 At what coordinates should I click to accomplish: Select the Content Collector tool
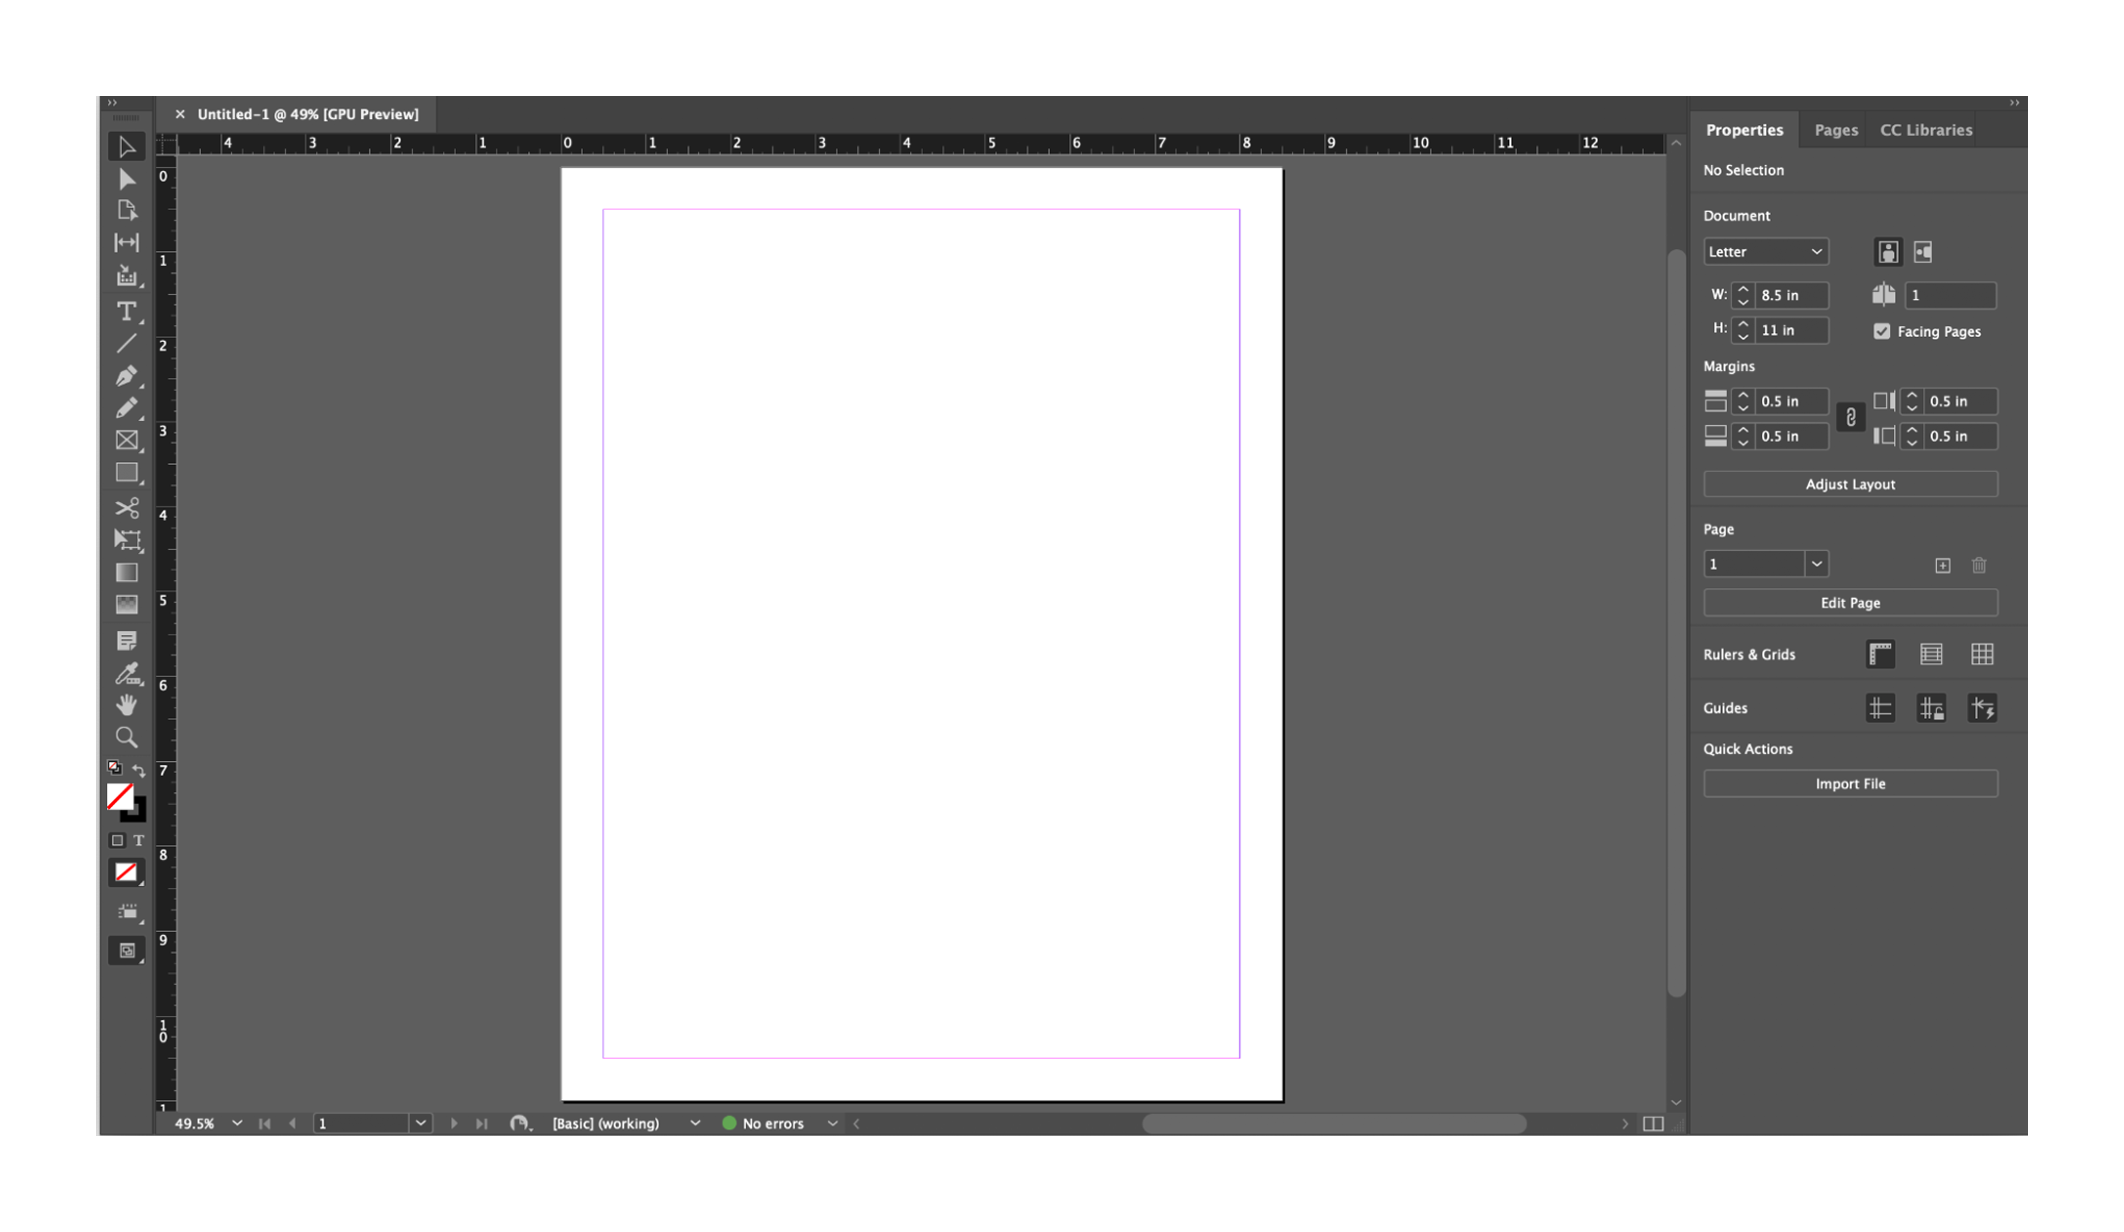click(127, 276)
